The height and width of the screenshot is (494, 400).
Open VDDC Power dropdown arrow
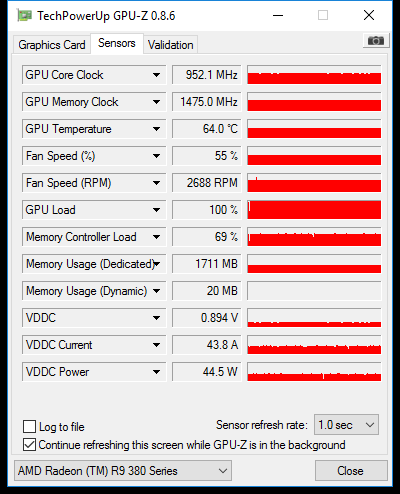coord(156,372)
